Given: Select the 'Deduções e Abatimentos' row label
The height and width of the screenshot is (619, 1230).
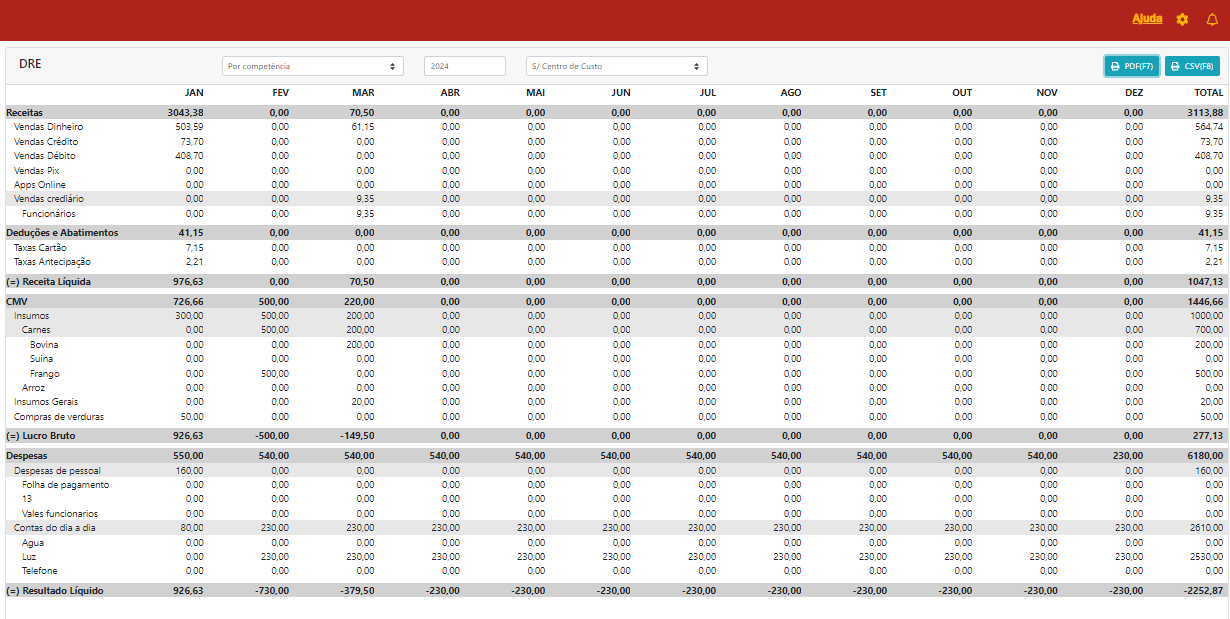Looking at the screenshot, I should (62, 233).
